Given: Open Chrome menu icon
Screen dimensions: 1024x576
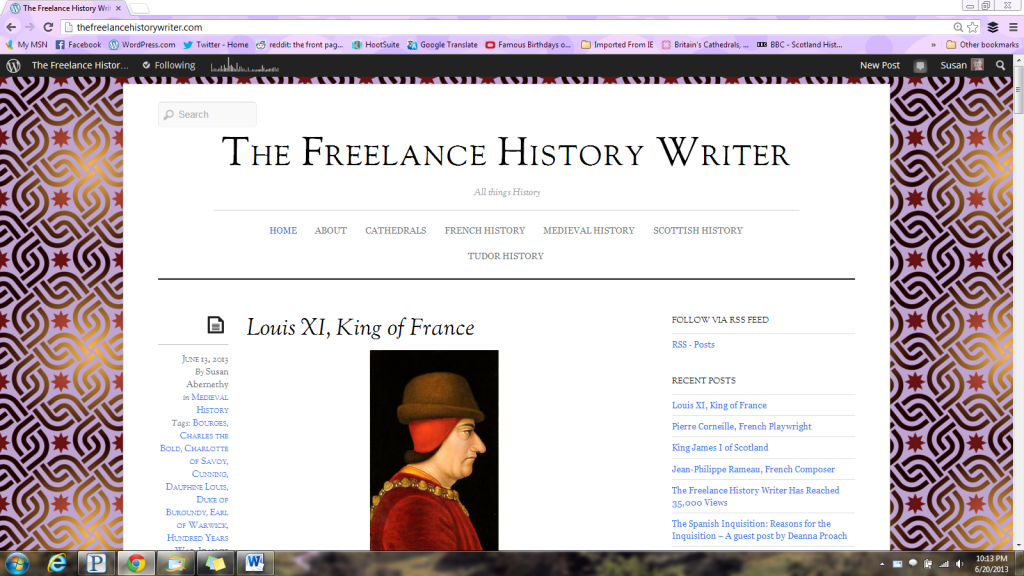Looking at the screenshot, I should point(1013,27).
